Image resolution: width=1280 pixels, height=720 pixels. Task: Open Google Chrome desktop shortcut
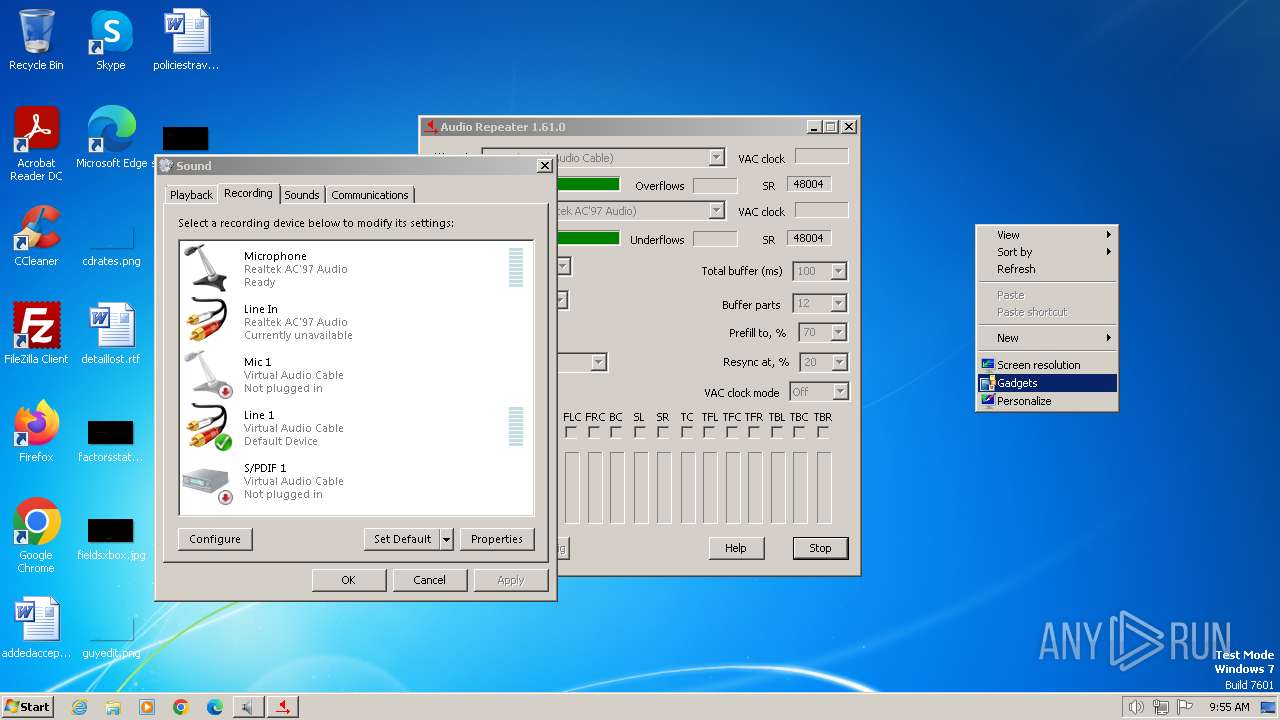pos(36,535)
